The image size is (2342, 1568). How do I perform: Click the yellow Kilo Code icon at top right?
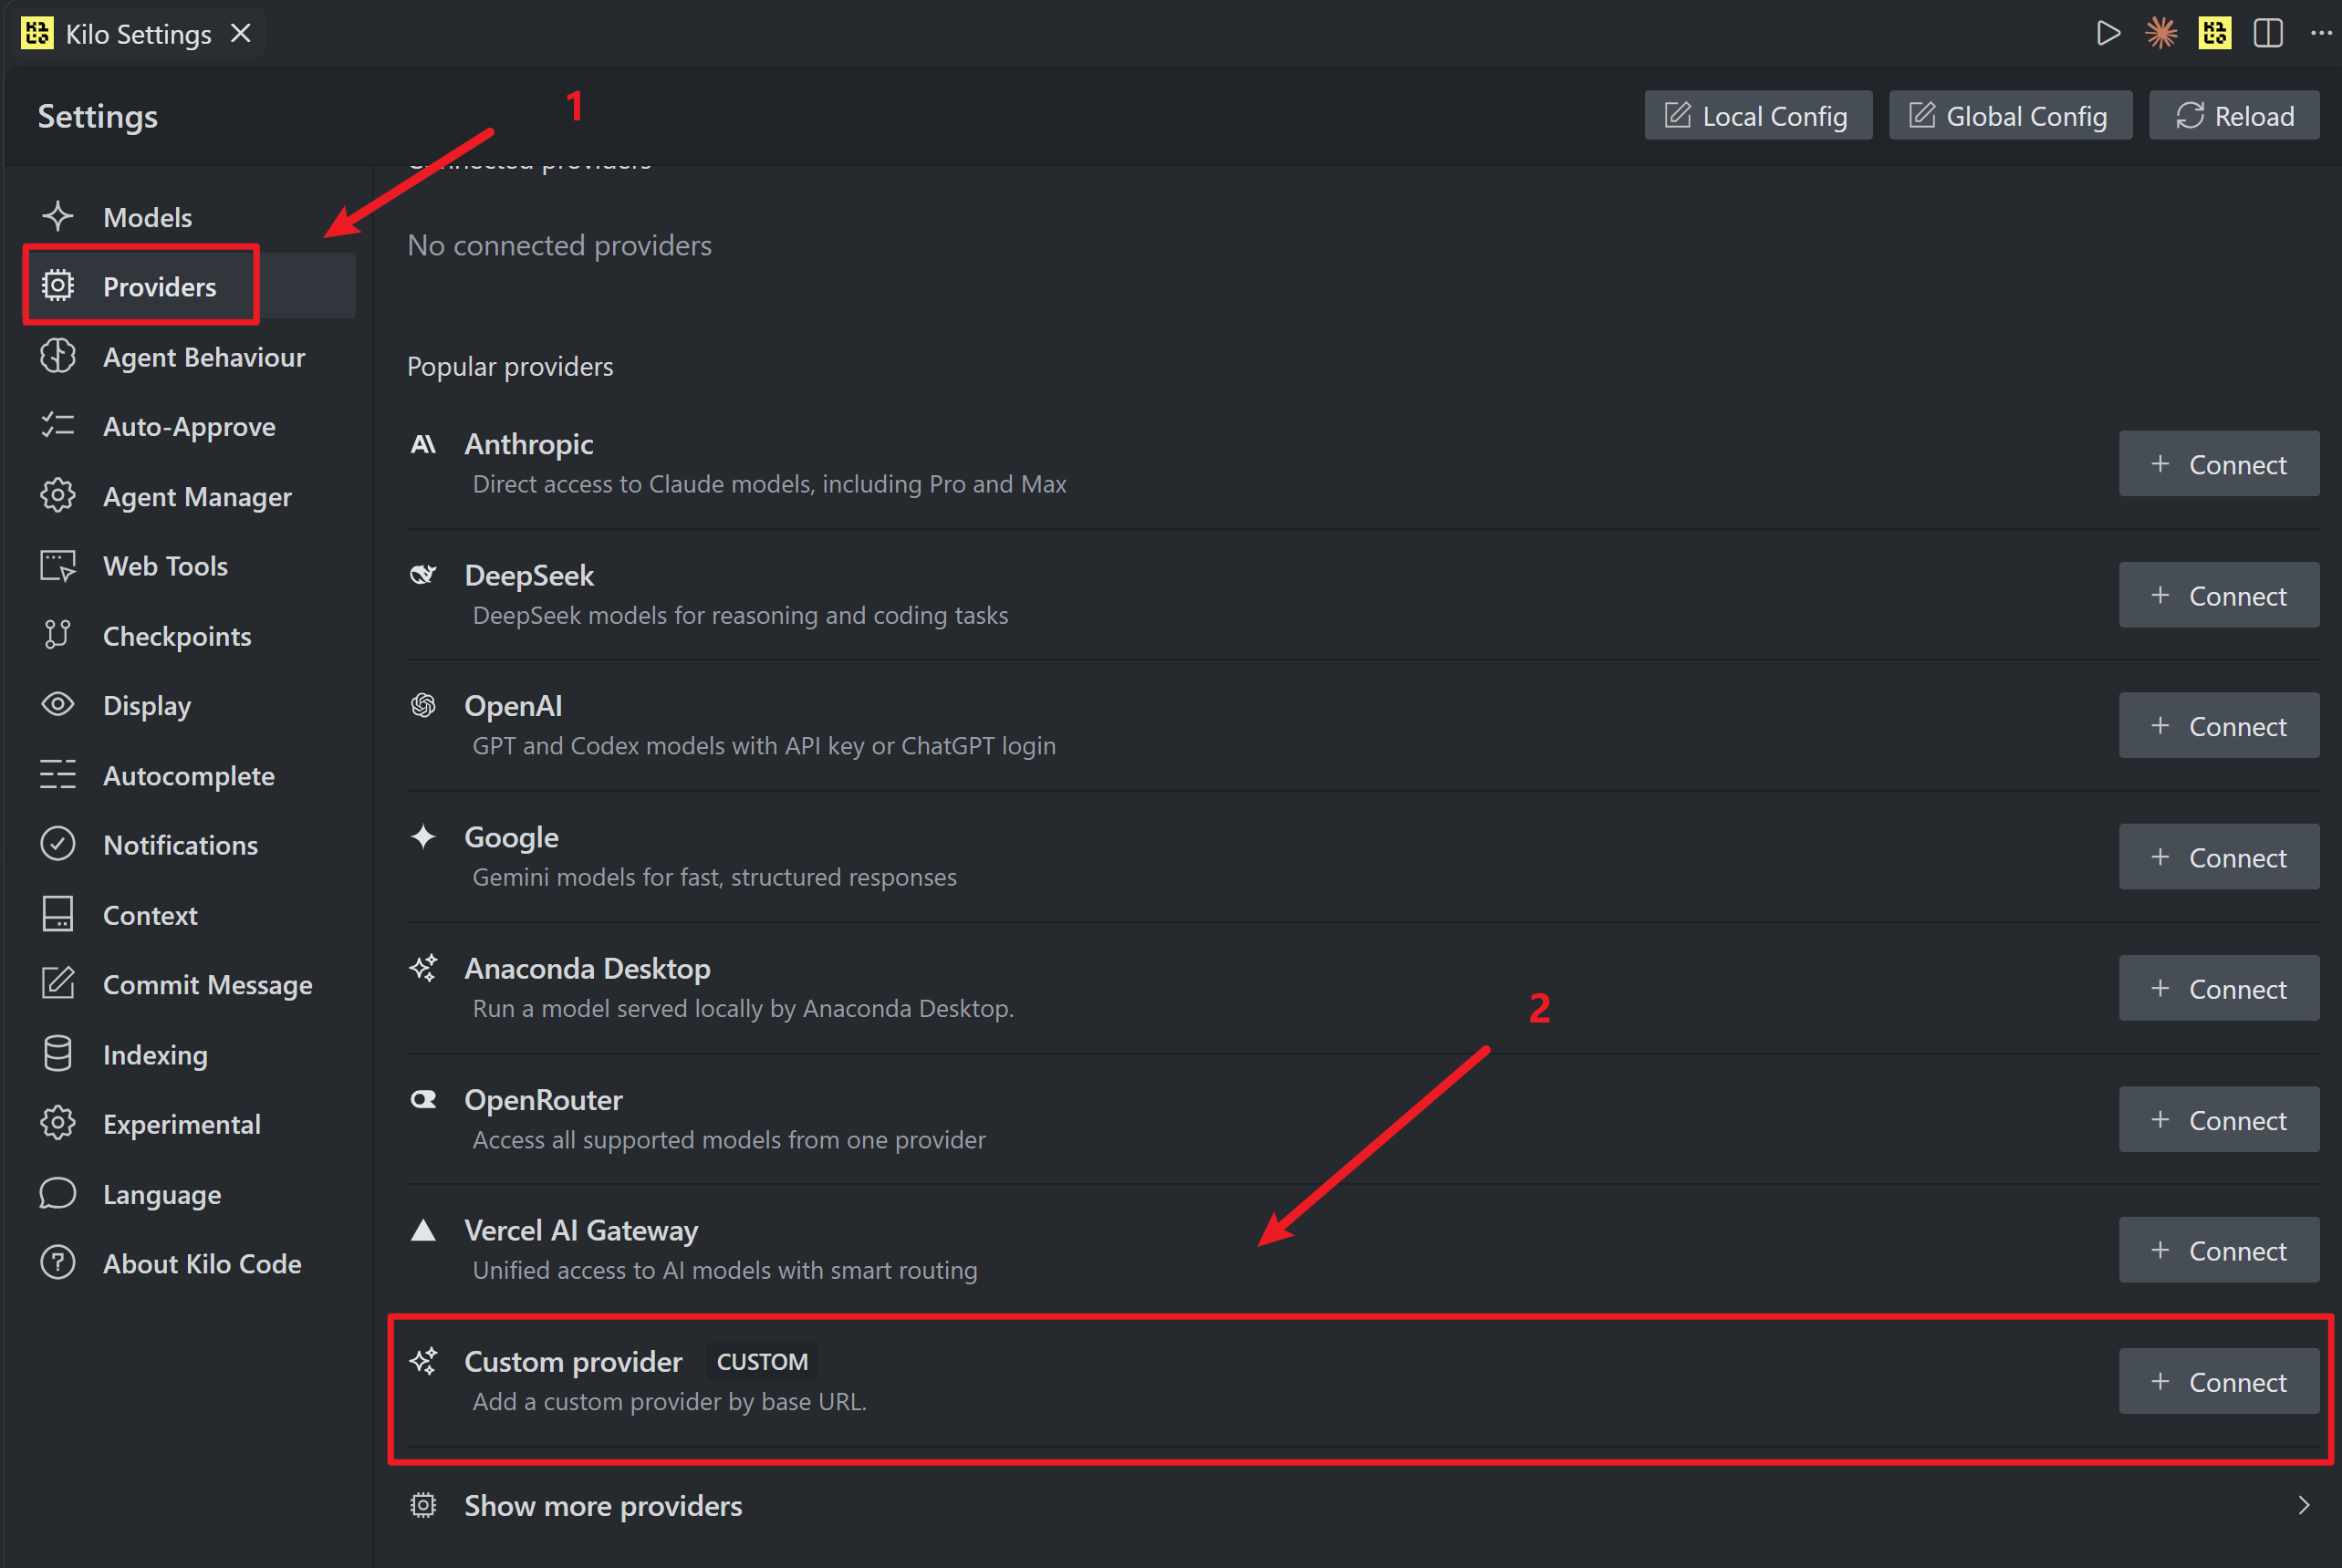coord(2214,33)
